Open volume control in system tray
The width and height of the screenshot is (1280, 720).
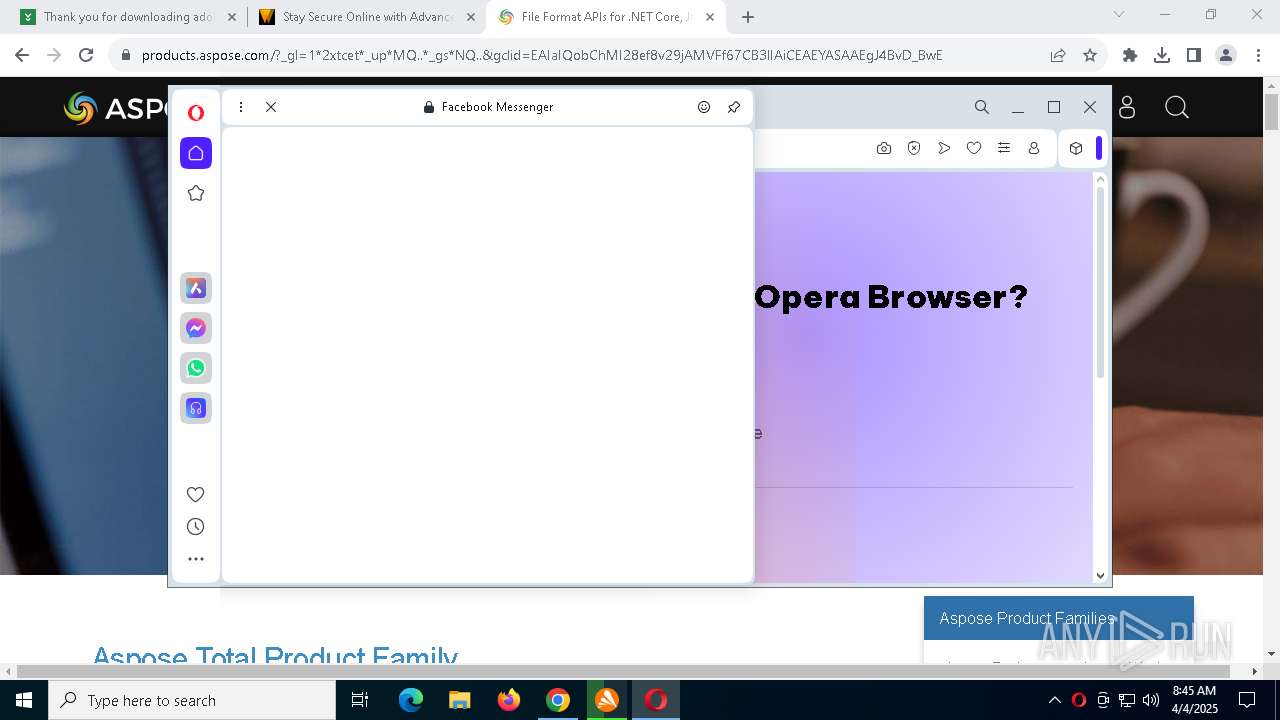[1151, 700]
